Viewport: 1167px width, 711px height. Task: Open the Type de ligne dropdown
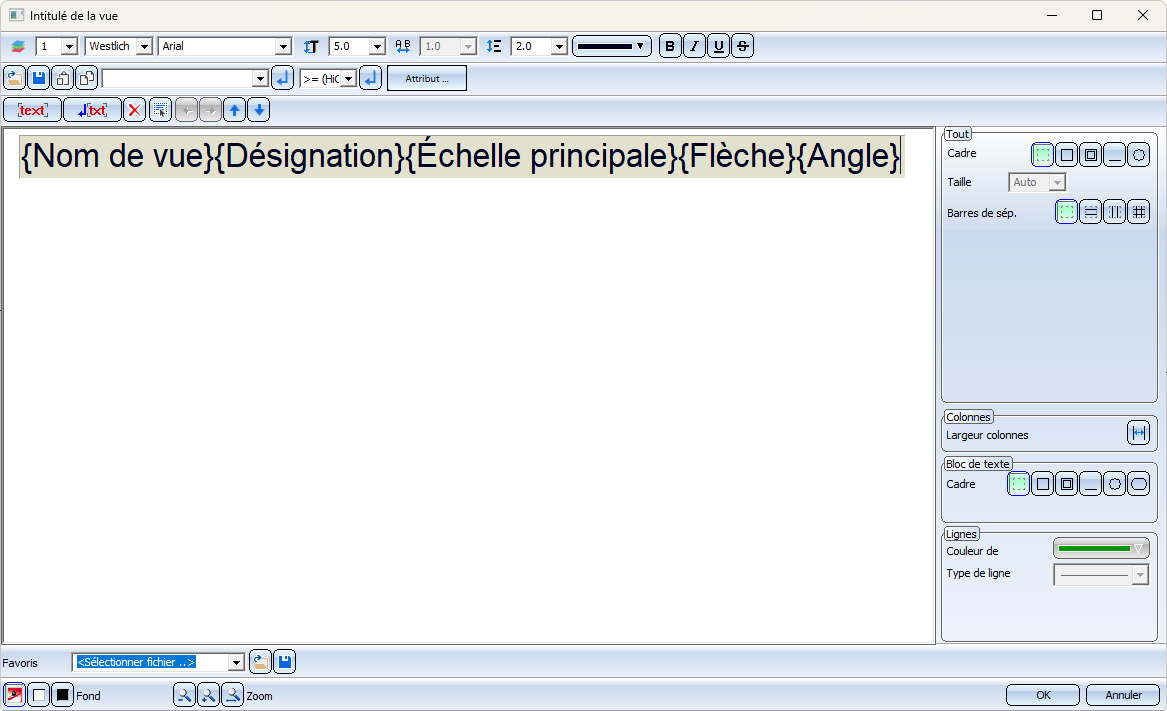pos(1139,575)
